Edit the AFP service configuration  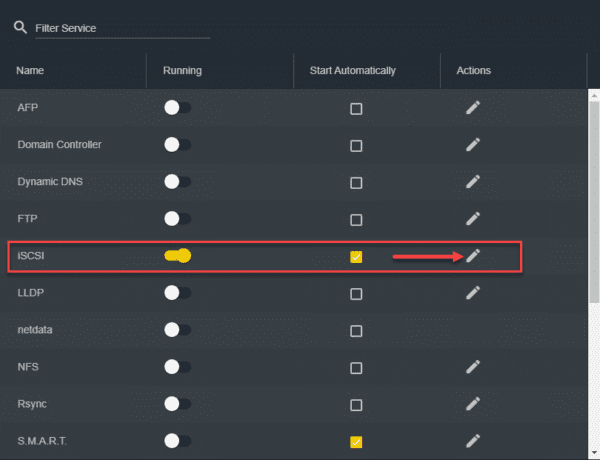[x=473, y=108]
